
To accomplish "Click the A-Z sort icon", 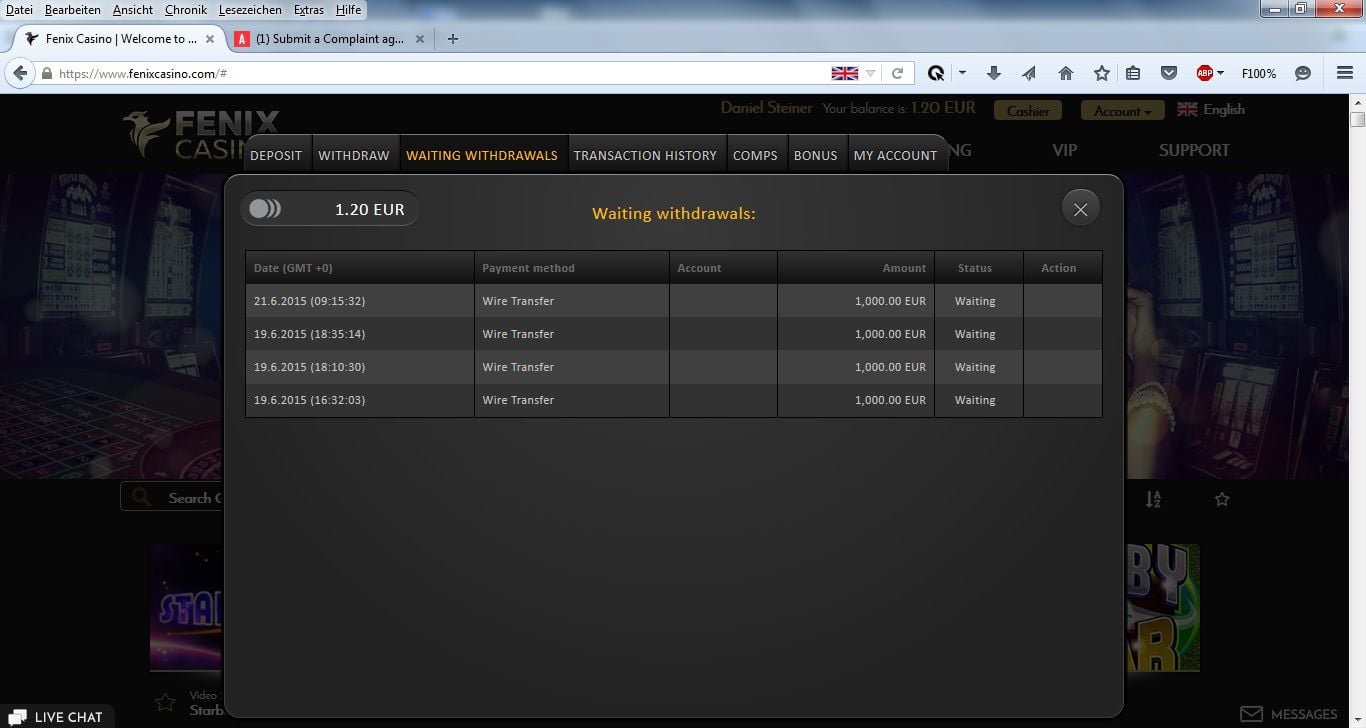I will tap(1153, 499).
